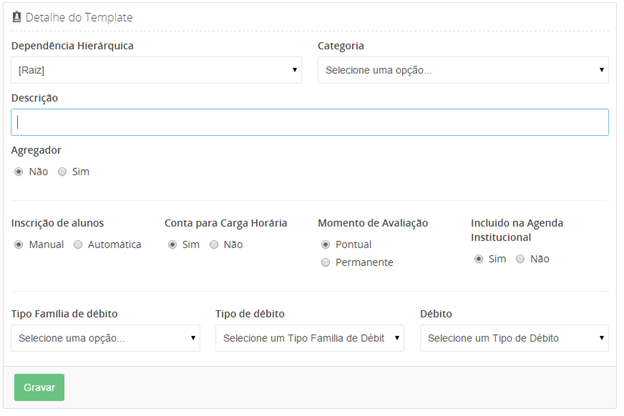The image size is (624, 416).
Task: Click the arrow on the Categoria select
Action: click(x=600, y=70)
